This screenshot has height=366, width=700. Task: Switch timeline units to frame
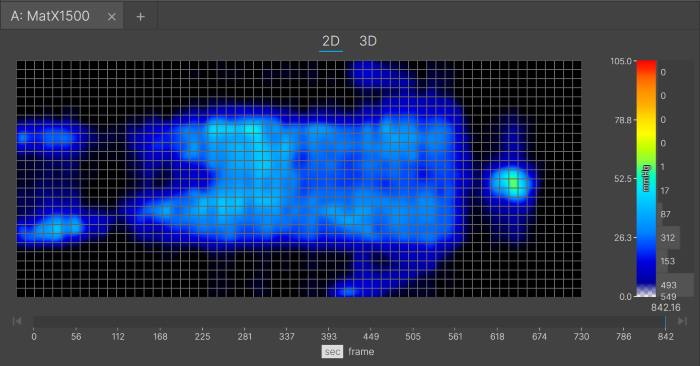click(361, 352)
